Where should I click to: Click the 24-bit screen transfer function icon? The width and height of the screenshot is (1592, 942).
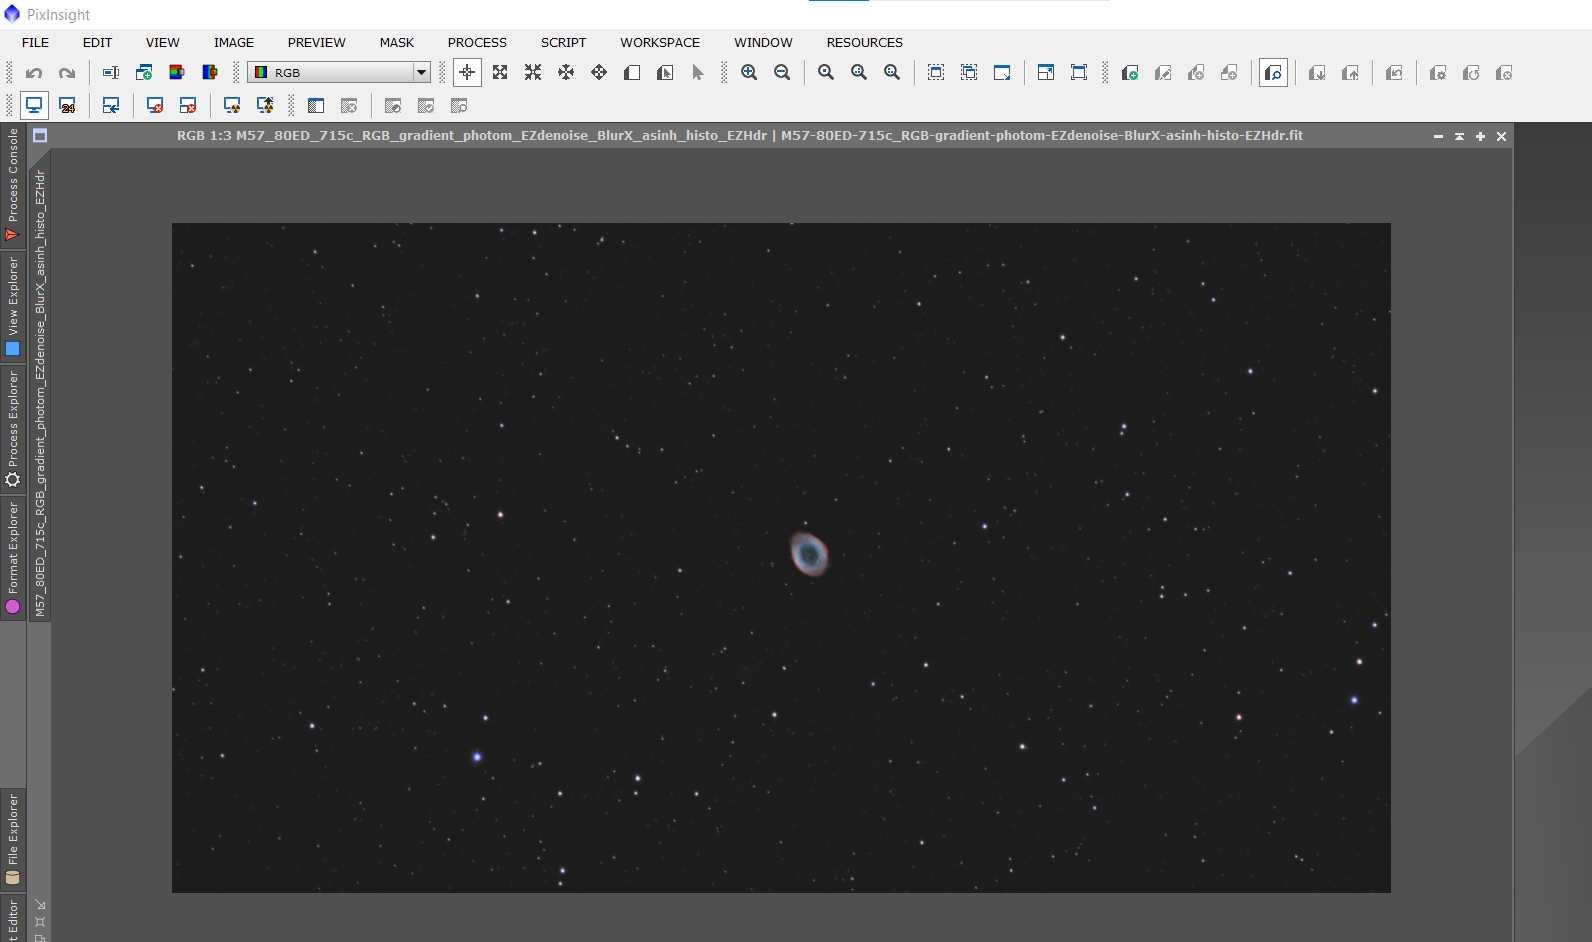pos(67,106)
